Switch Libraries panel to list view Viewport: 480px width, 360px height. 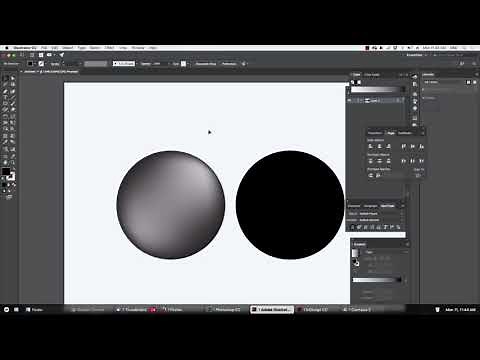(475, 82)
